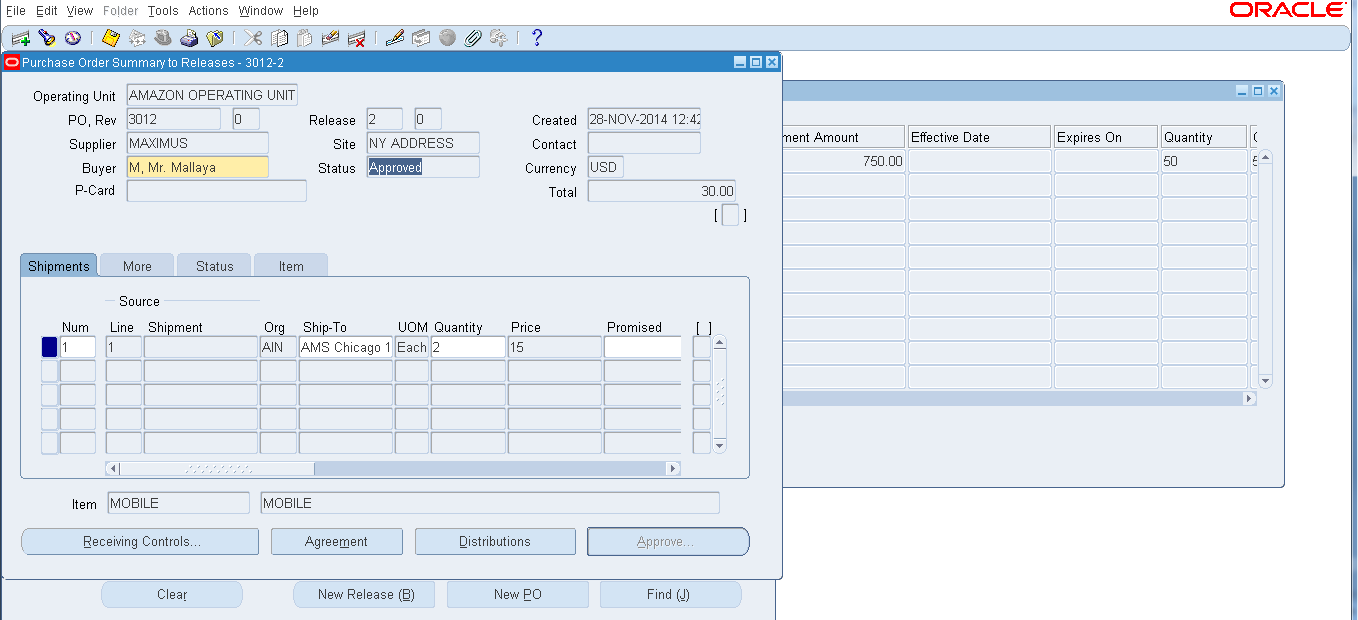Click the Attachments paperclip icon
The width and height of the screenshot is (1358, 620).
[x=473, y=38]
